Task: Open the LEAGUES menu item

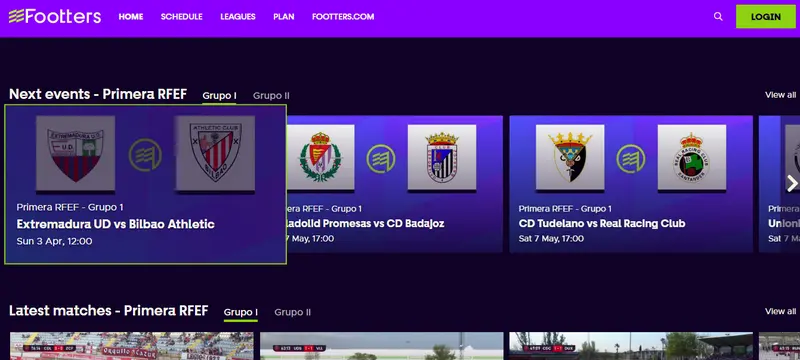Action: point(238,17)
